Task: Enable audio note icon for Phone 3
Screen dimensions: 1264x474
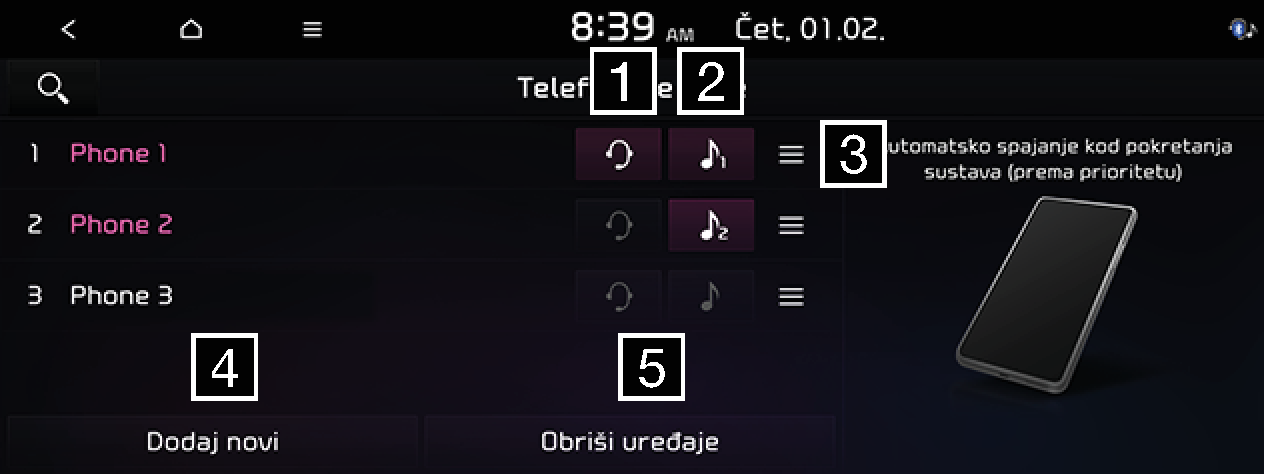Action: click(x=711, y=296)
